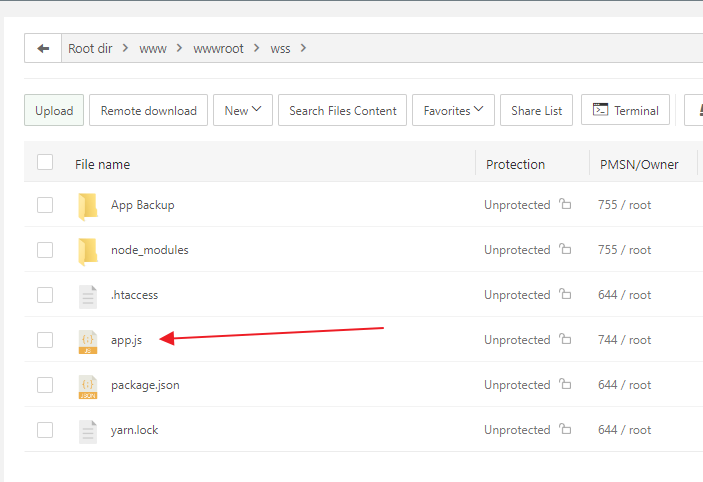Click the .htaccess file icon
The width and height of the screenshot is (703, 482).
pyautogui.click(x=88, y=295)
